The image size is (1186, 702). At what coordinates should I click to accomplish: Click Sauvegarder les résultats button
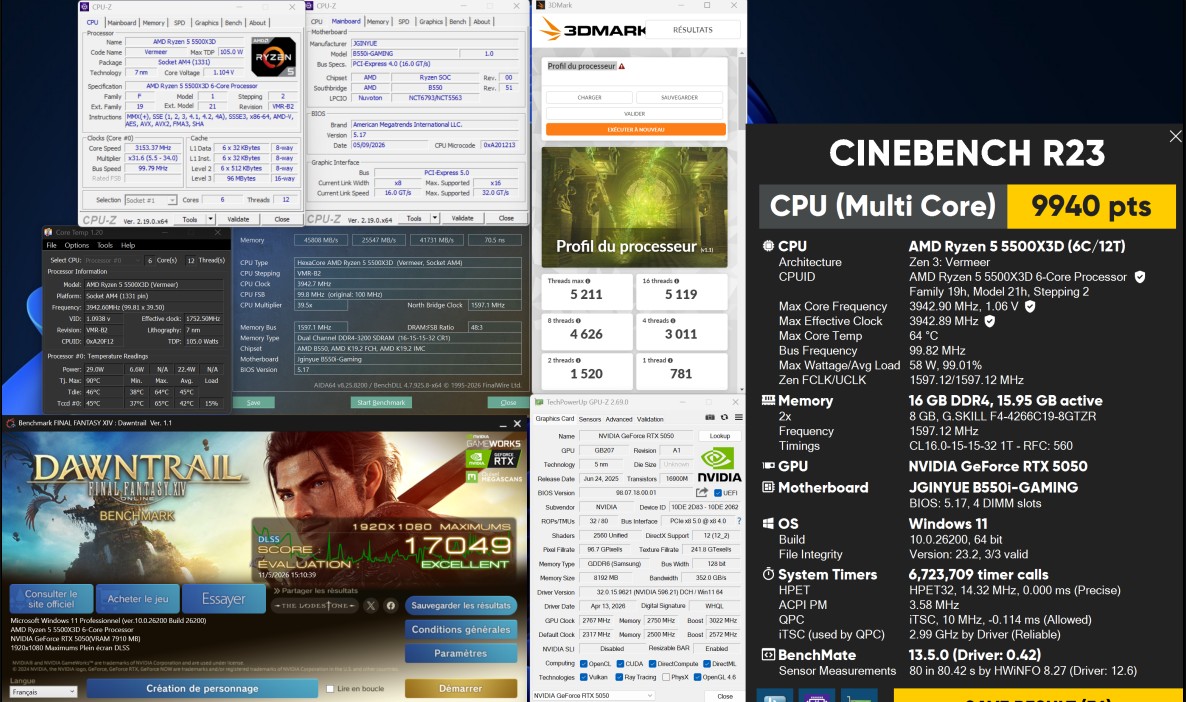pyautogui.click(x=461, y=605)
